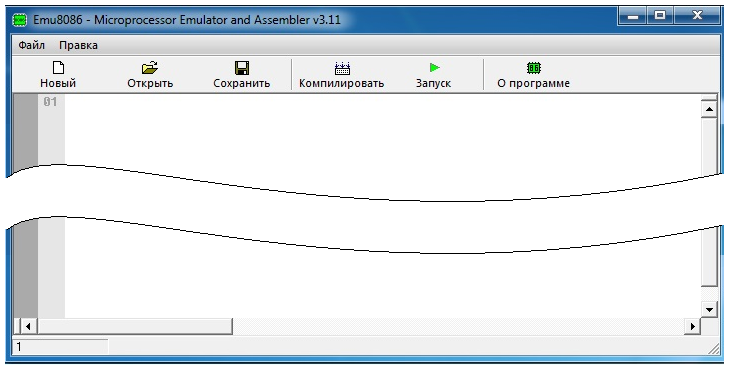The image size is (731, 369).
Task: Create a new file with Новый icon
Action: click(58, 68)
